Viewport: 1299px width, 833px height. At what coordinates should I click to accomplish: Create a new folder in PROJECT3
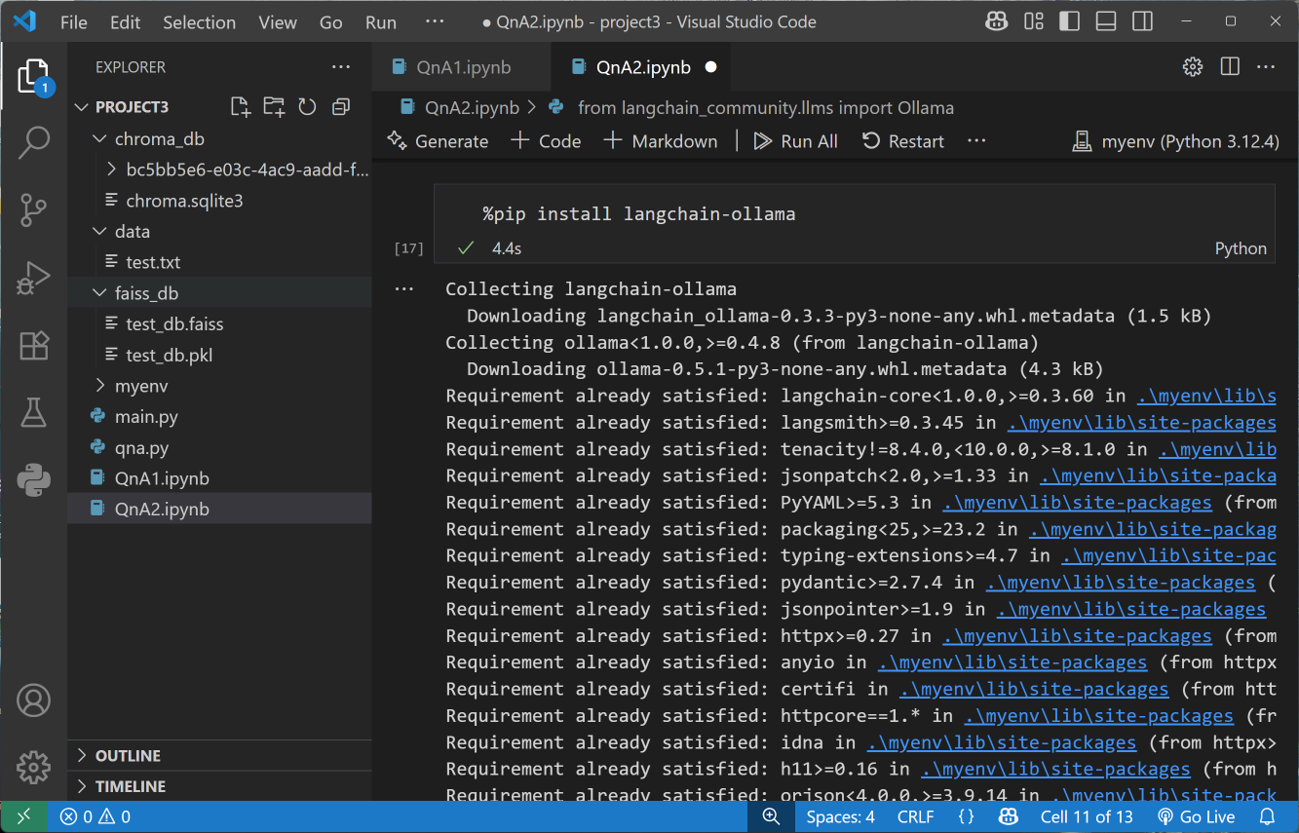tap(274, 107)
